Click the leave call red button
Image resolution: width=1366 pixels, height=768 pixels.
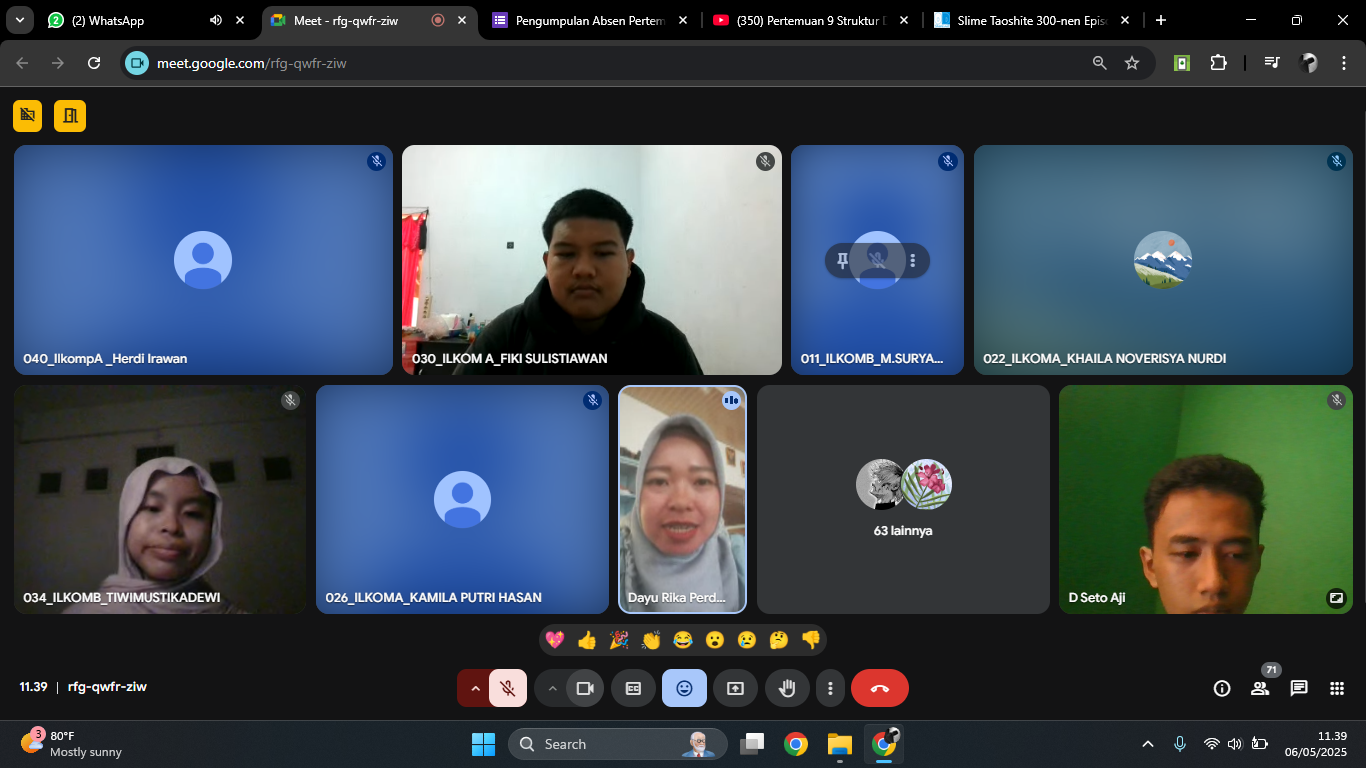[x=879, y=688]
